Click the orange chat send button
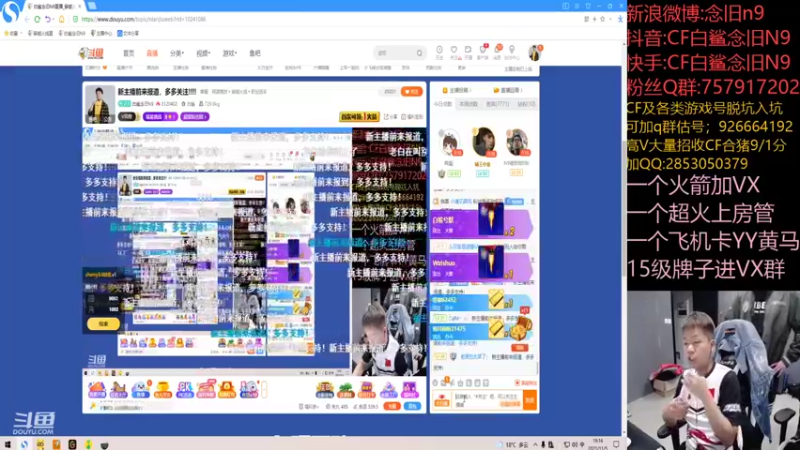Screen dimensions: 800x450 530,400
